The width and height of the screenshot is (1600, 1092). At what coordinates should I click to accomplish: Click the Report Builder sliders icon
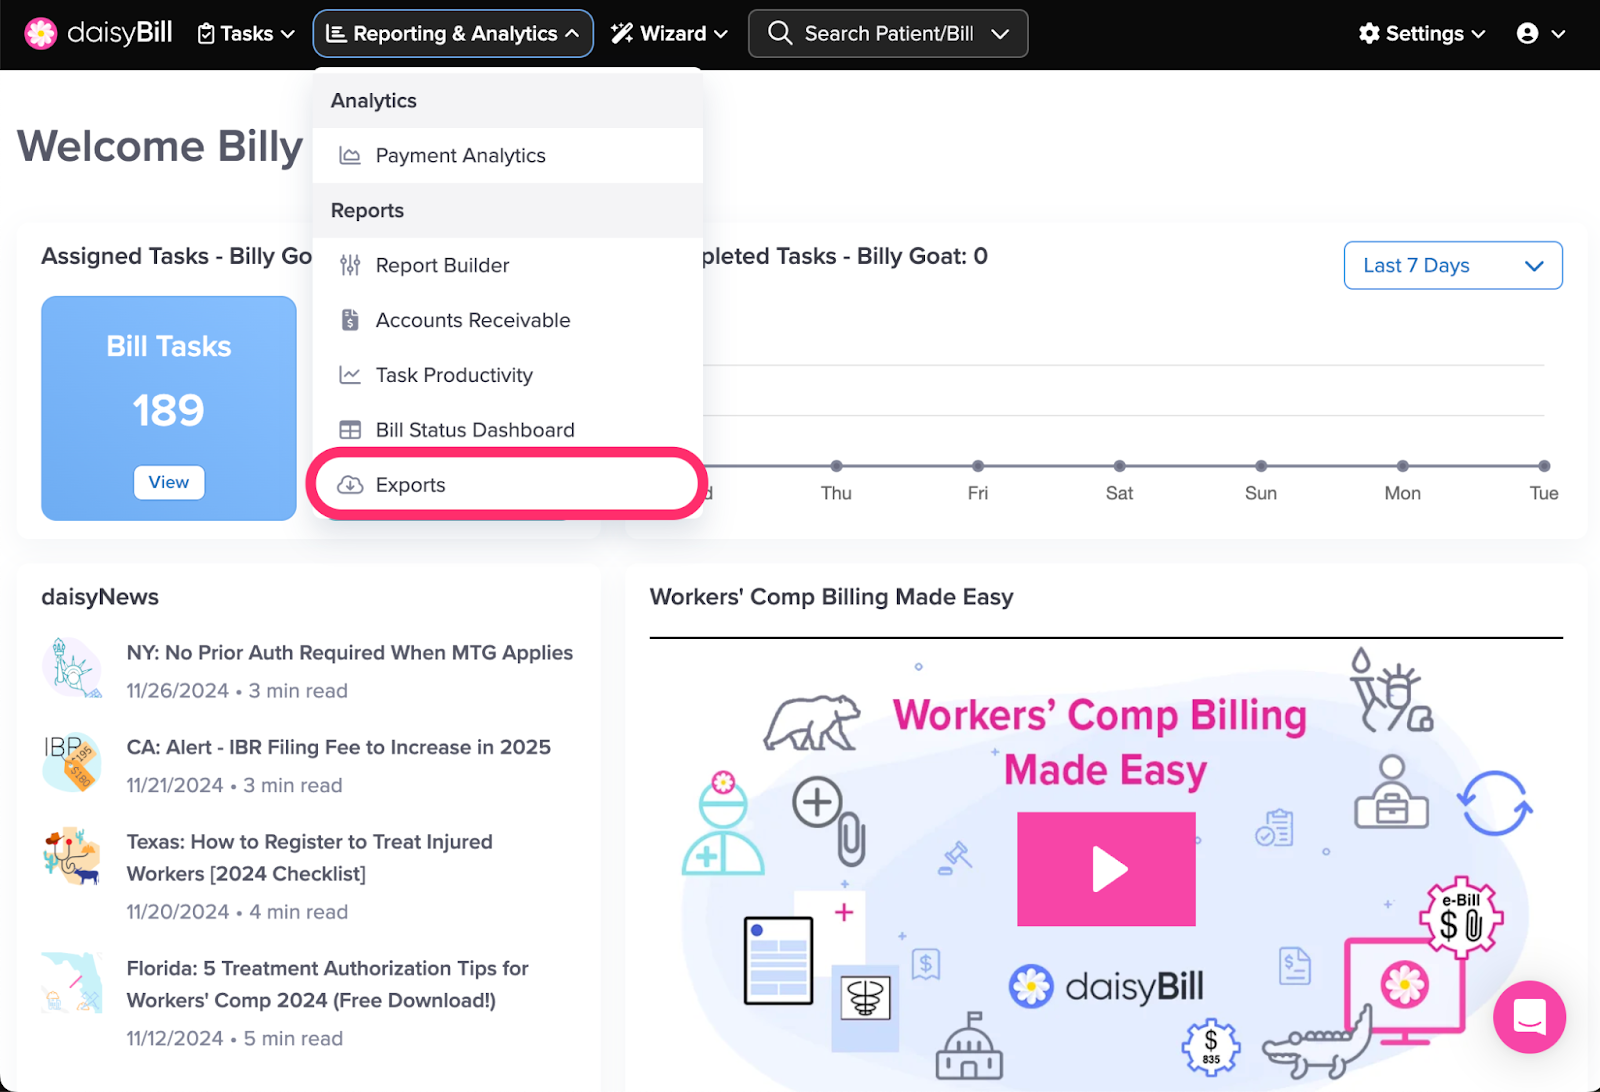pyautogui.click(x=350, y=265)
